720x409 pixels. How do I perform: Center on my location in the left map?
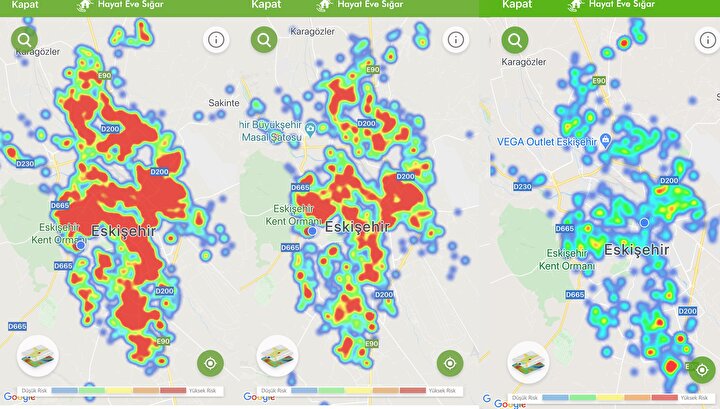tap(210, 362)
